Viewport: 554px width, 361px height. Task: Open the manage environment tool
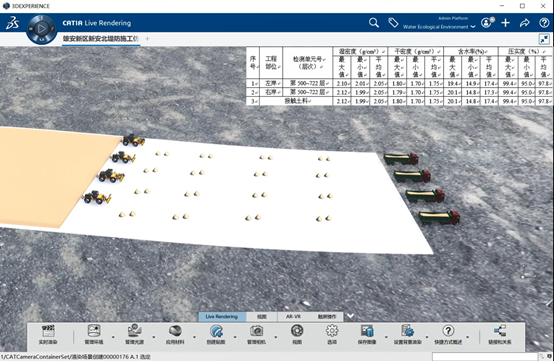94,331
